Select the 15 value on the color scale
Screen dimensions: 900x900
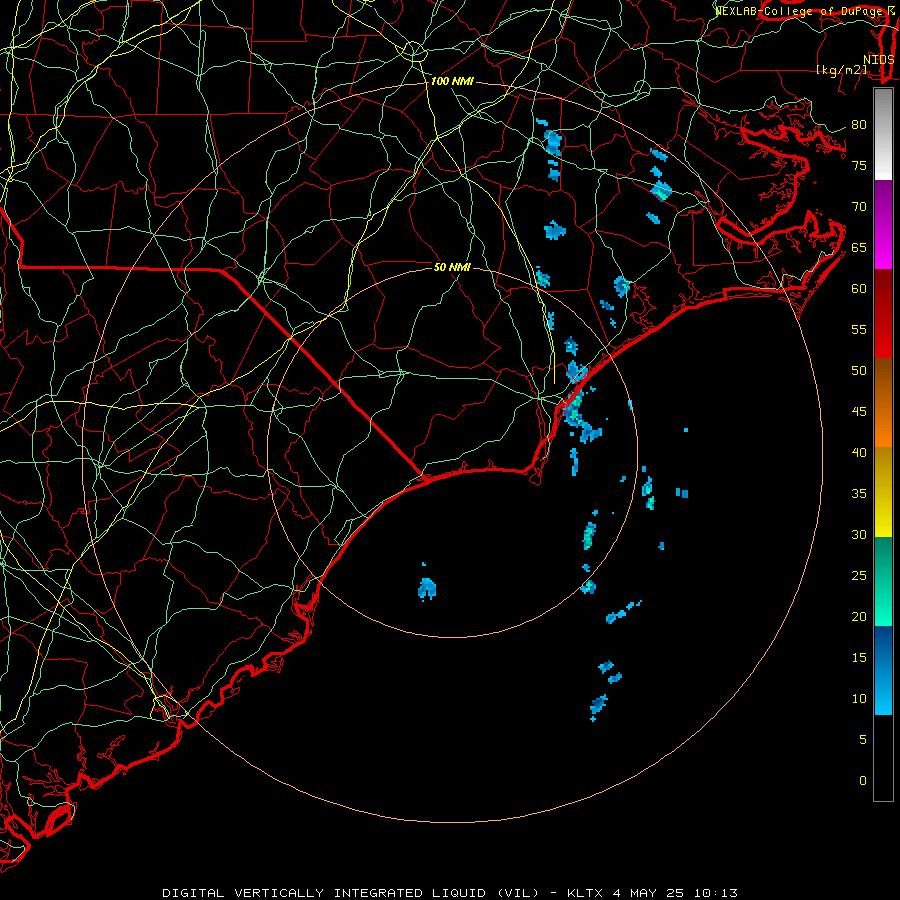click(x=859, y=658)
